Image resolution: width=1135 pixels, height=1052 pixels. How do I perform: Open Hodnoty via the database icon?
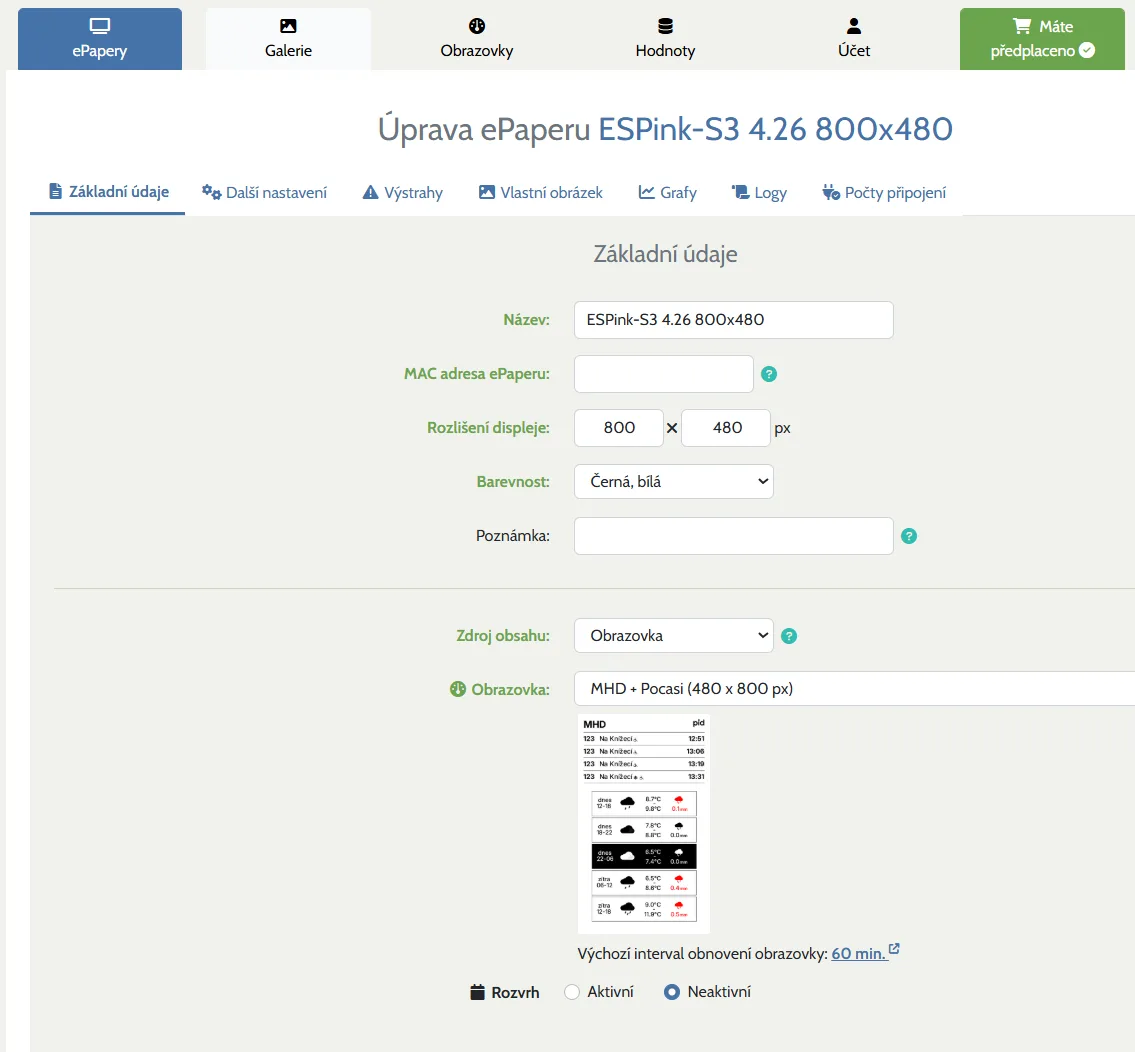click(665, 26)
